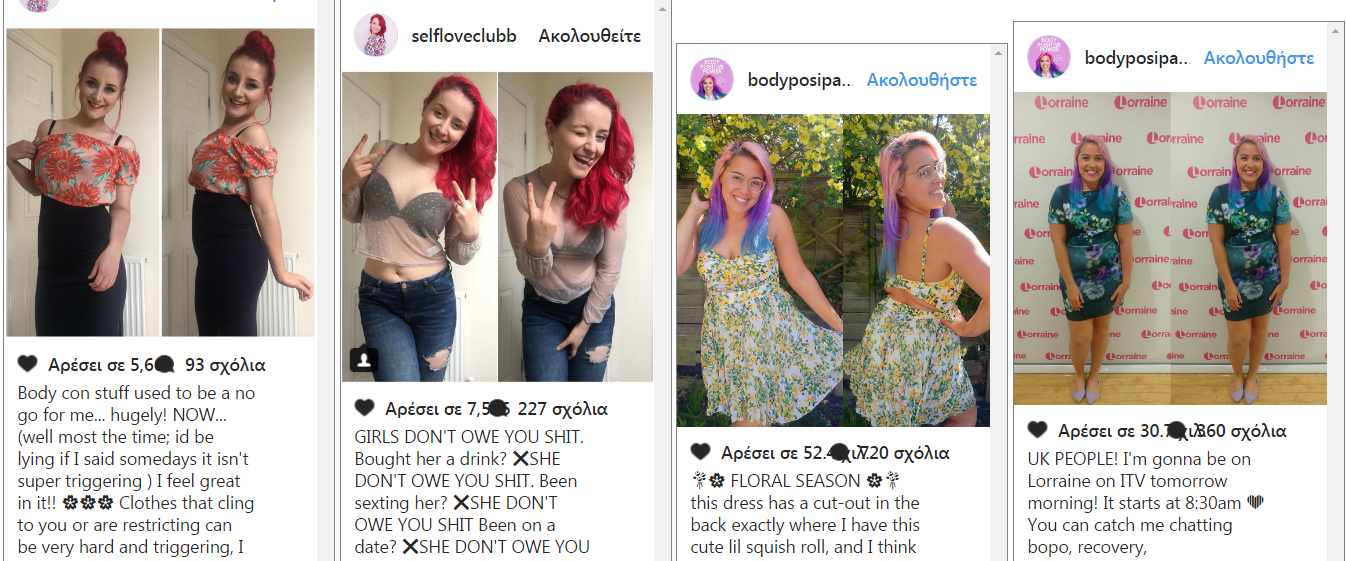The height and width of the screenshot is (561, 1346).
Task: Open the 227 σχόλια comments link
Action: click(x=563, y=409)
